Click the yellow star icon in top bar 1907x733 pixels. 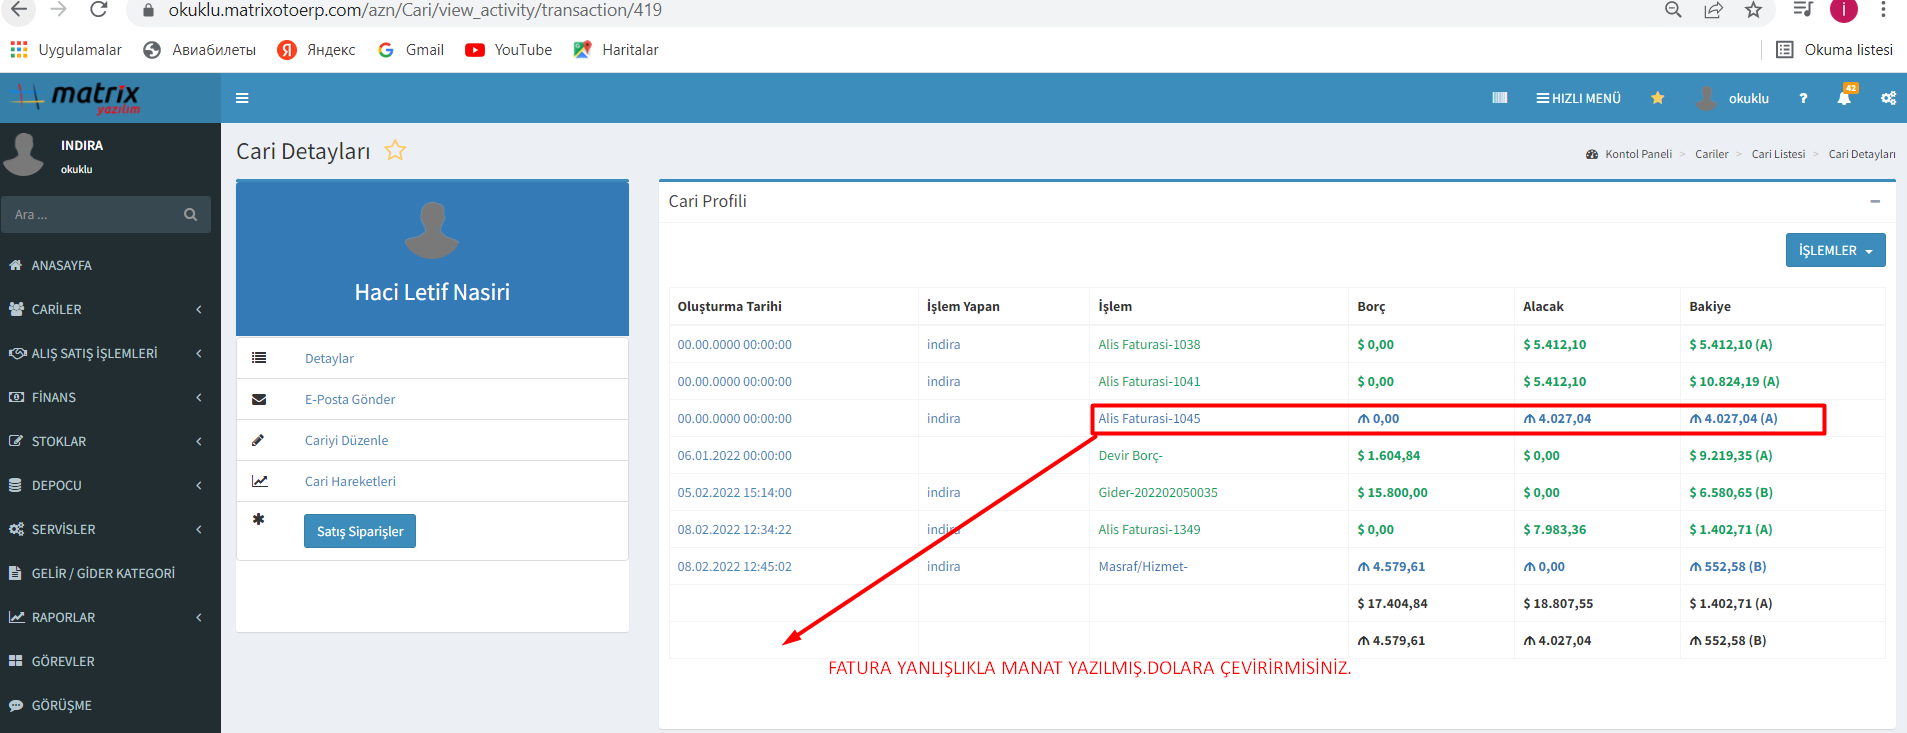tap(1657, 98)
